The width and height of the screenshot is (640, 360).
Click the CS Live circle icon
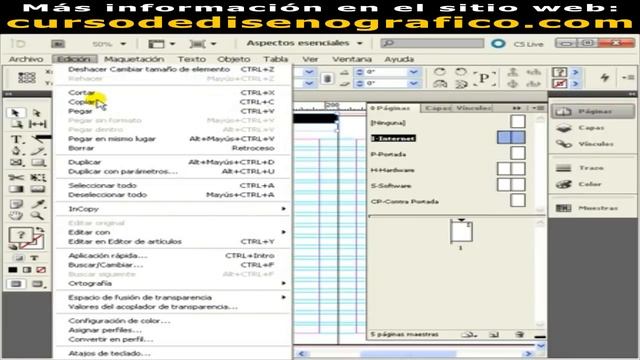click(498, 43)
